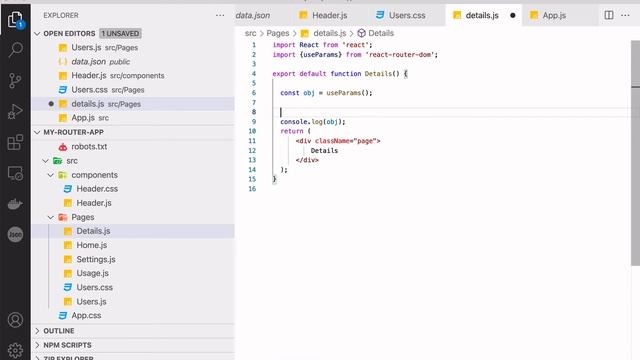Open editor more actions menu

coord(625,15)
